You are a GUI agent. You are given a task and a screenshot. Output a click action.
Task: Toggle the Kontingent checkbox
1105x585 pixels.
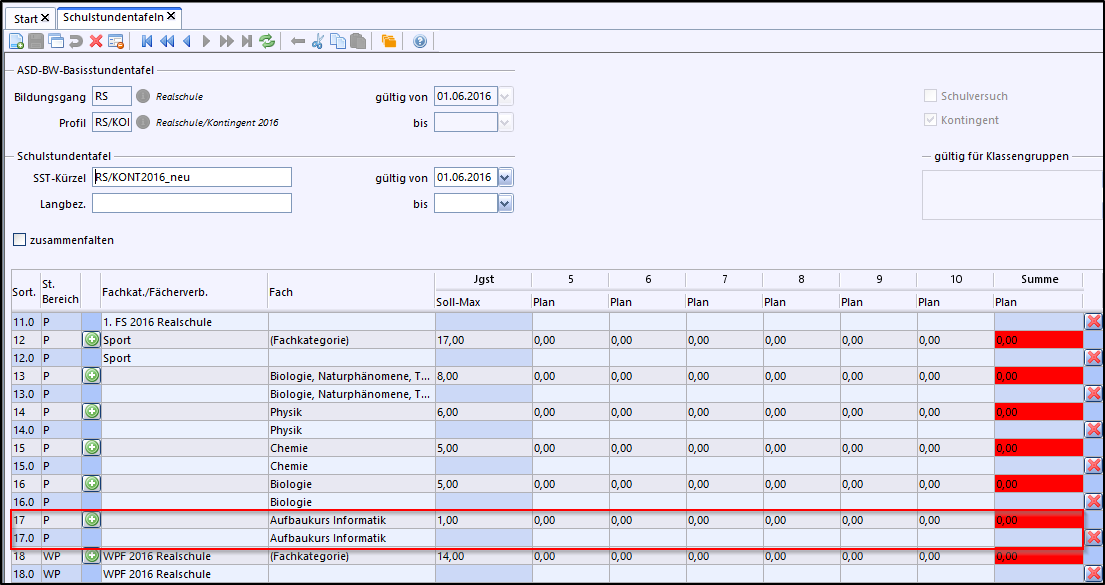click(x=931, y=120)
